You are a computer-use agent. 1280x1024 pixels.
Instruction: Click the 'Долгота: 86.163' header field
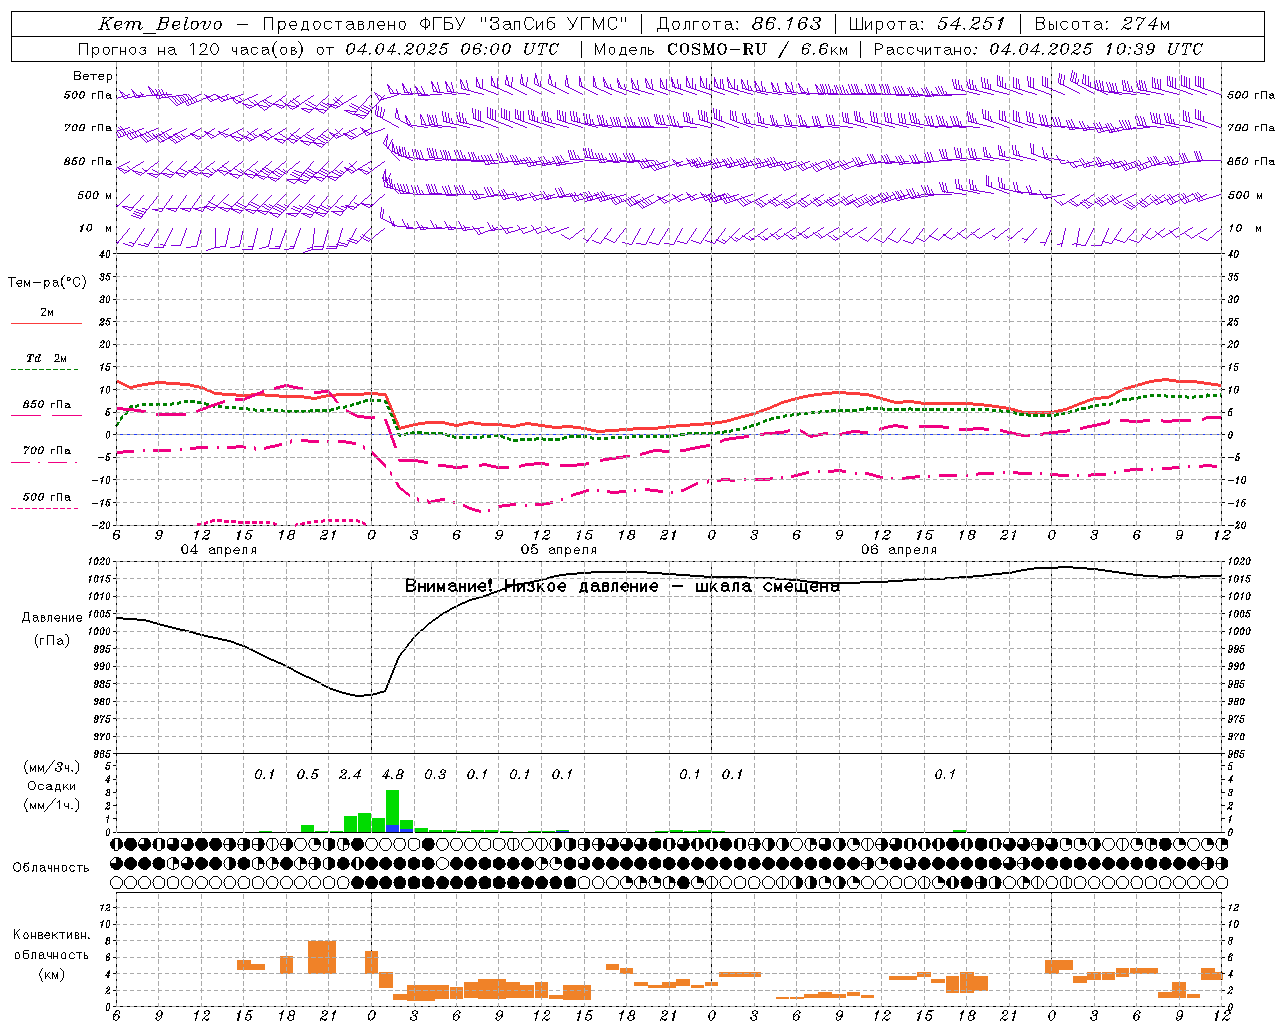pos(739,24)
